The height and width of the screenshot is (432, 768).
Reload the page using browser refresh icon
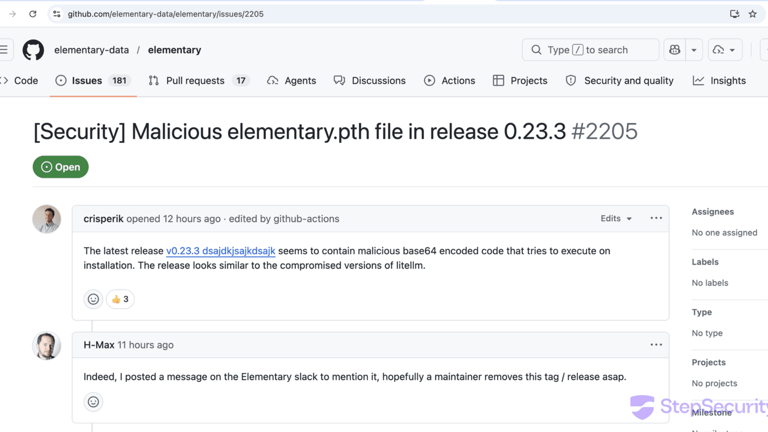coord(33,14)
